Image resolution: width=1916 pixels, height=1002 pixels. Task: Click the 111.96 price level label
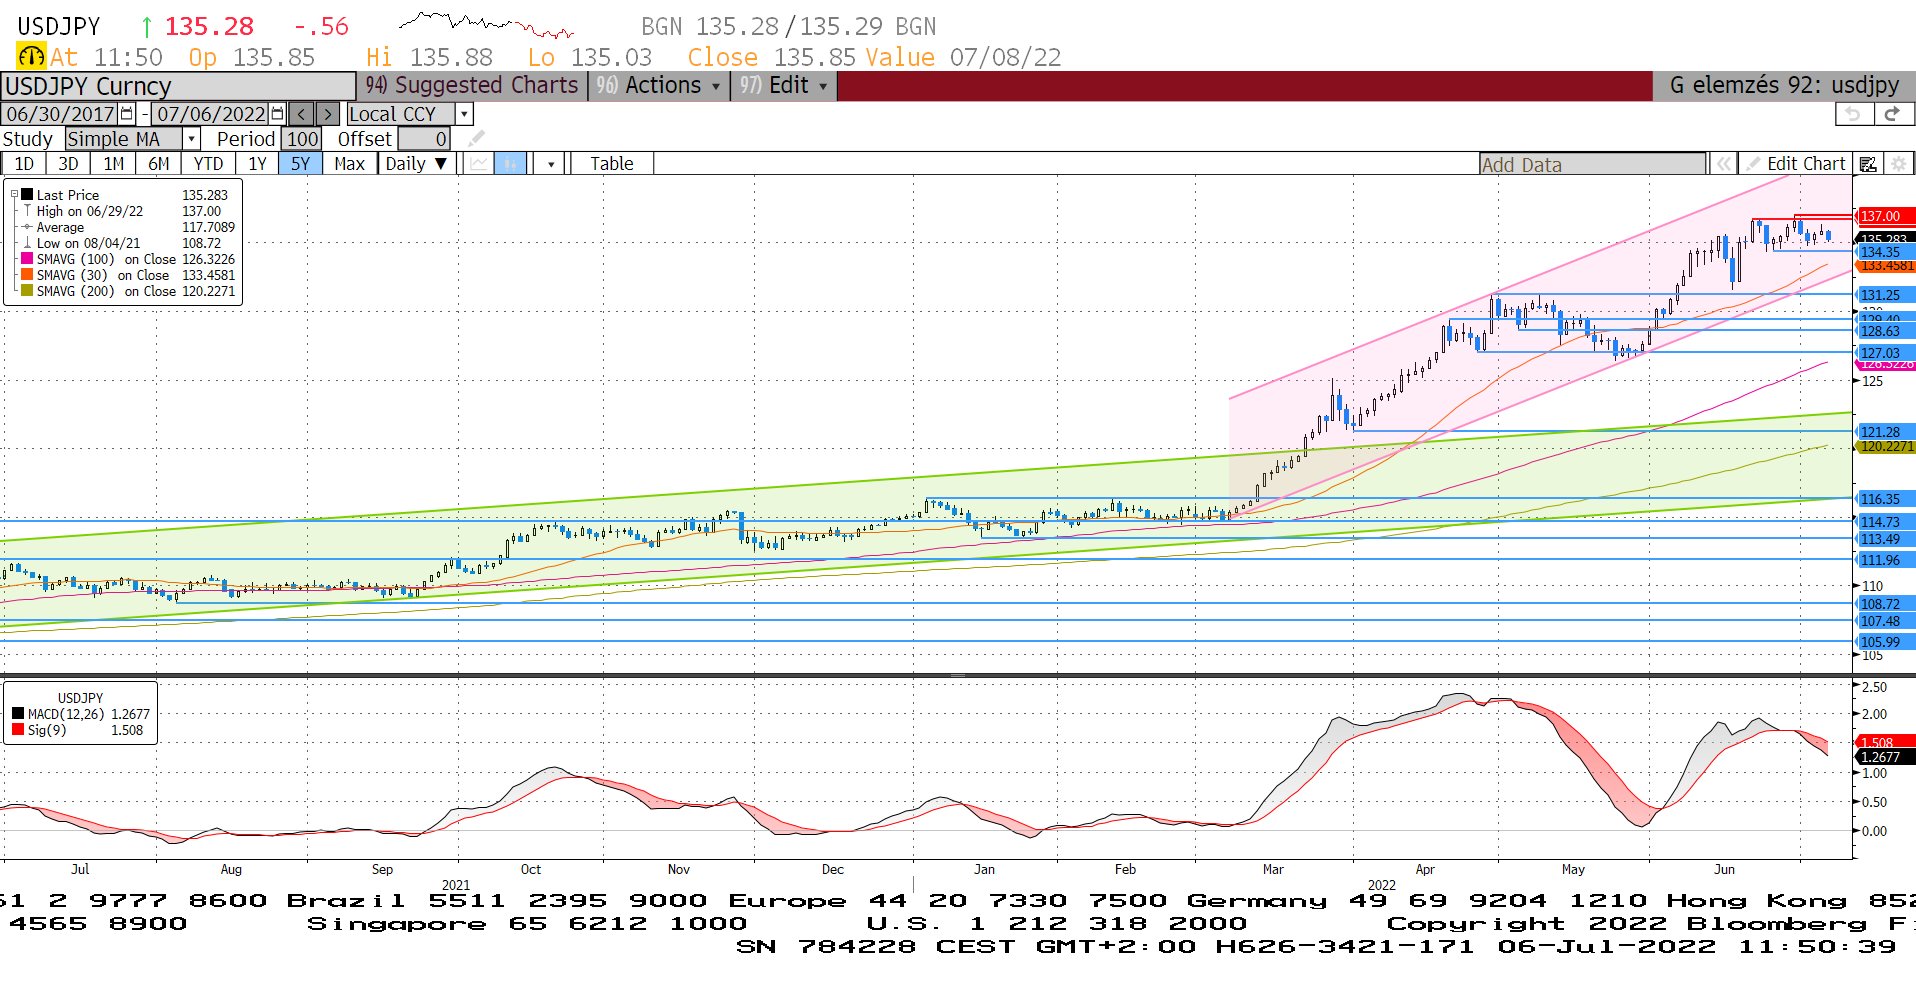click(1885, 560)
